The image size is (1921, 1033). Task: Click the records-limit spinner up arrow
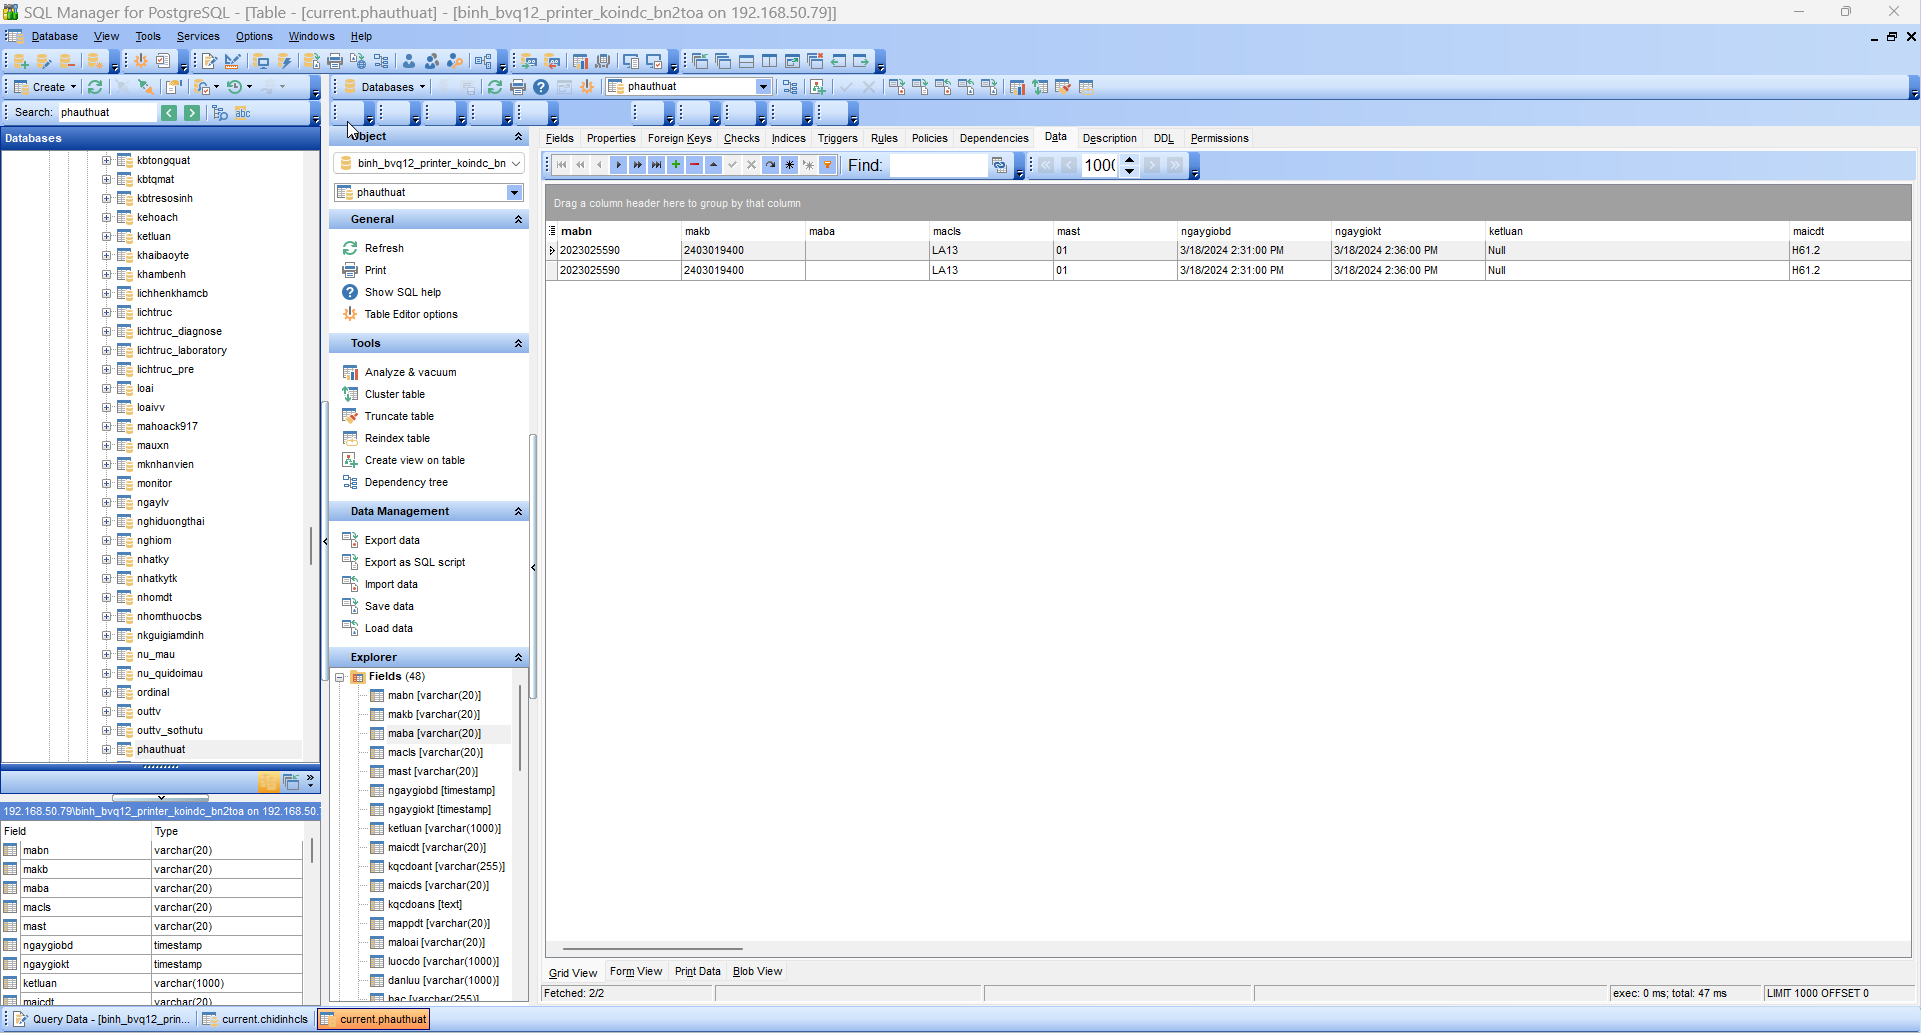(x=1130, y=160)
